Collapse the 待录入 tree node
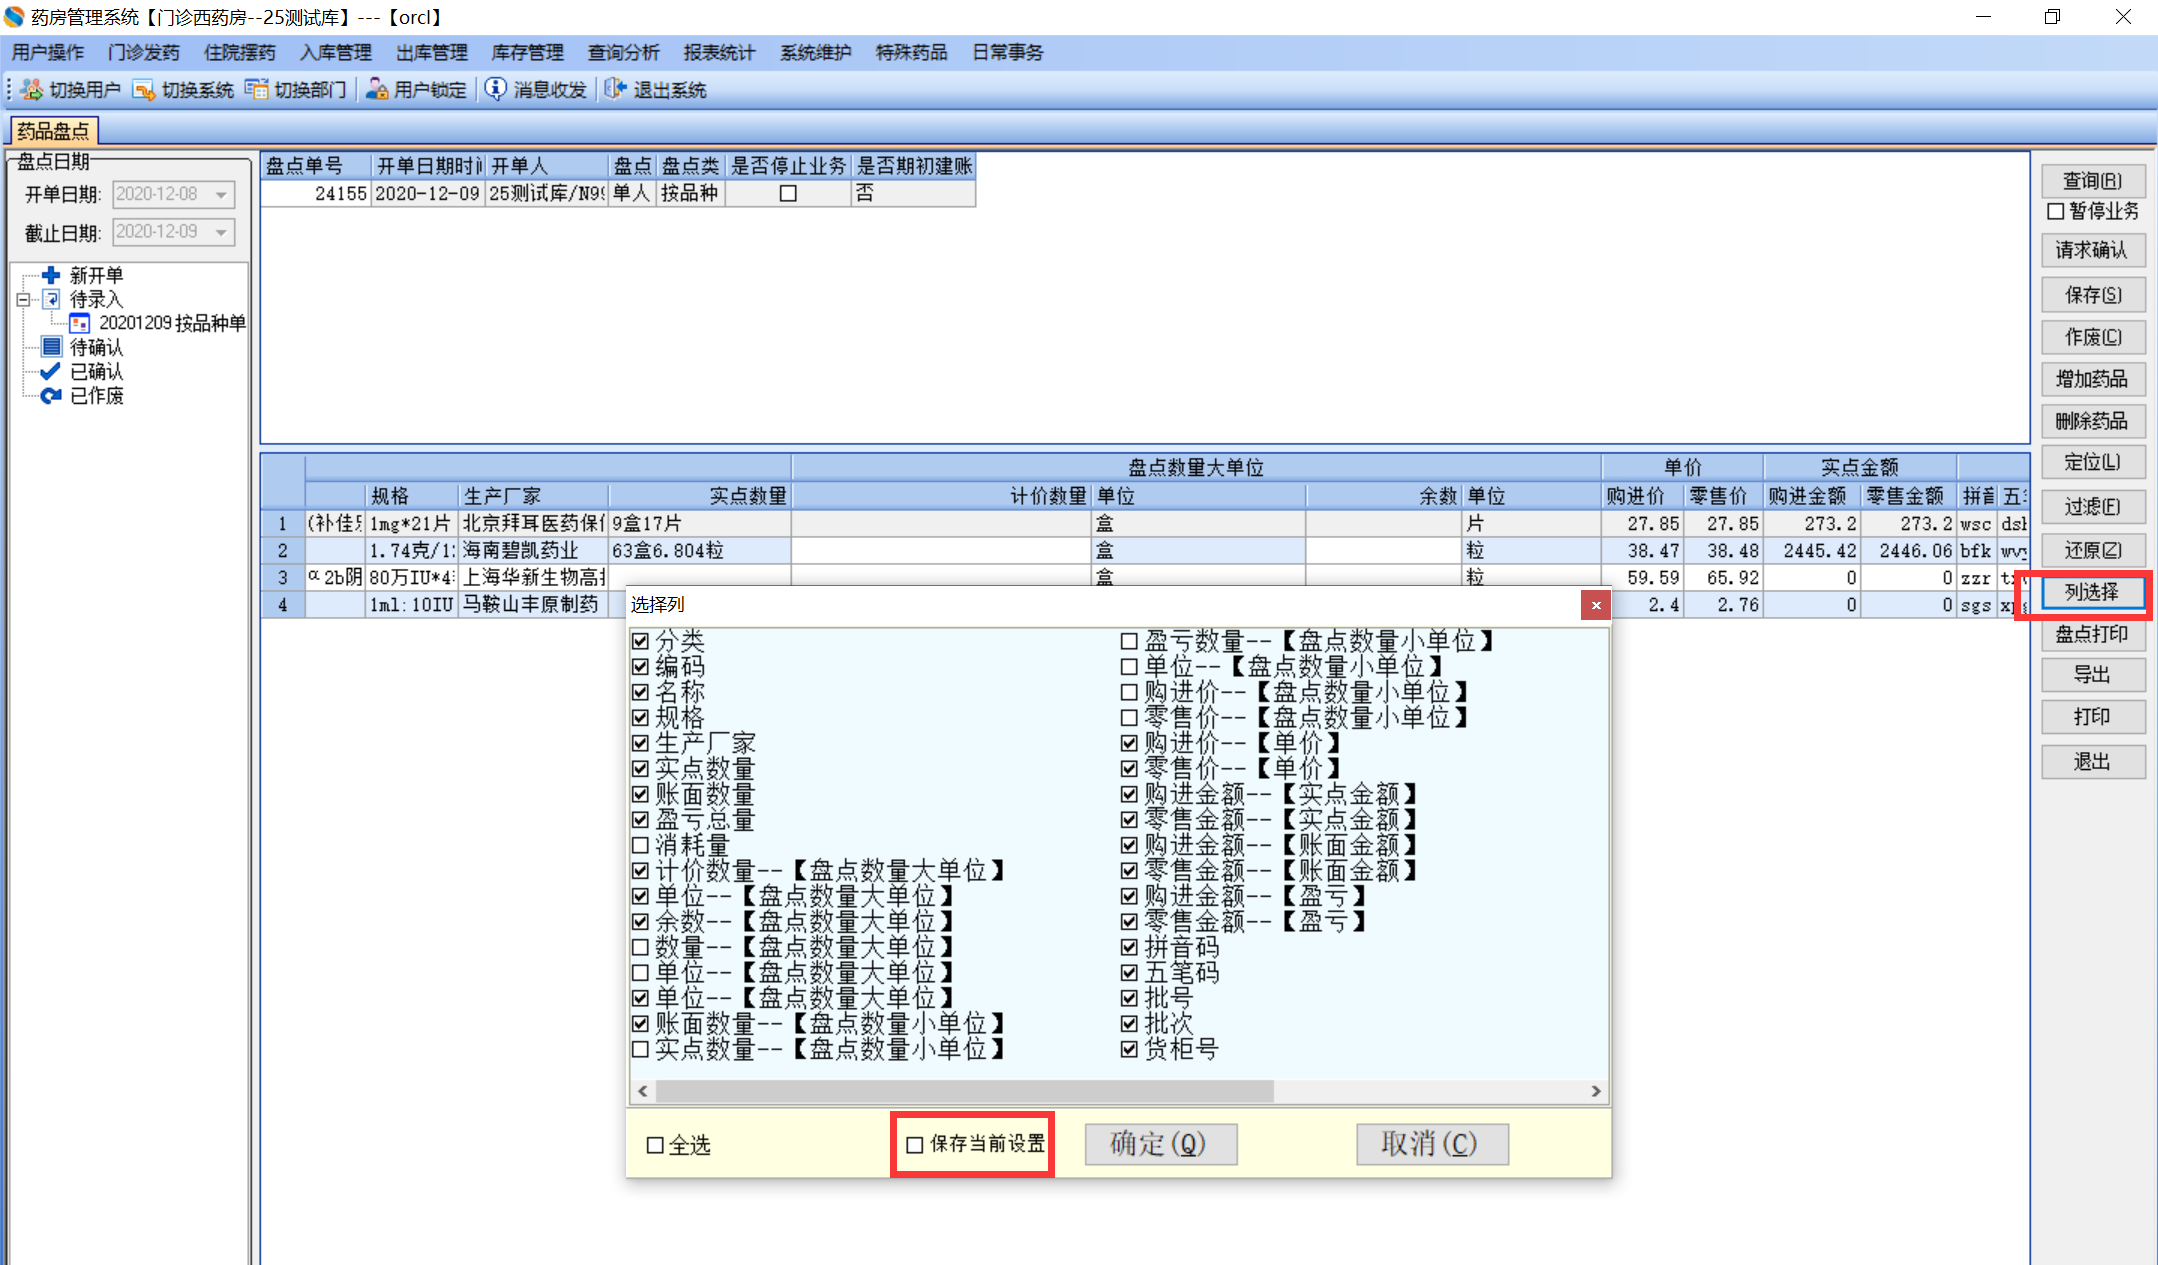The image size is (2158, 1265). point(23,299)
